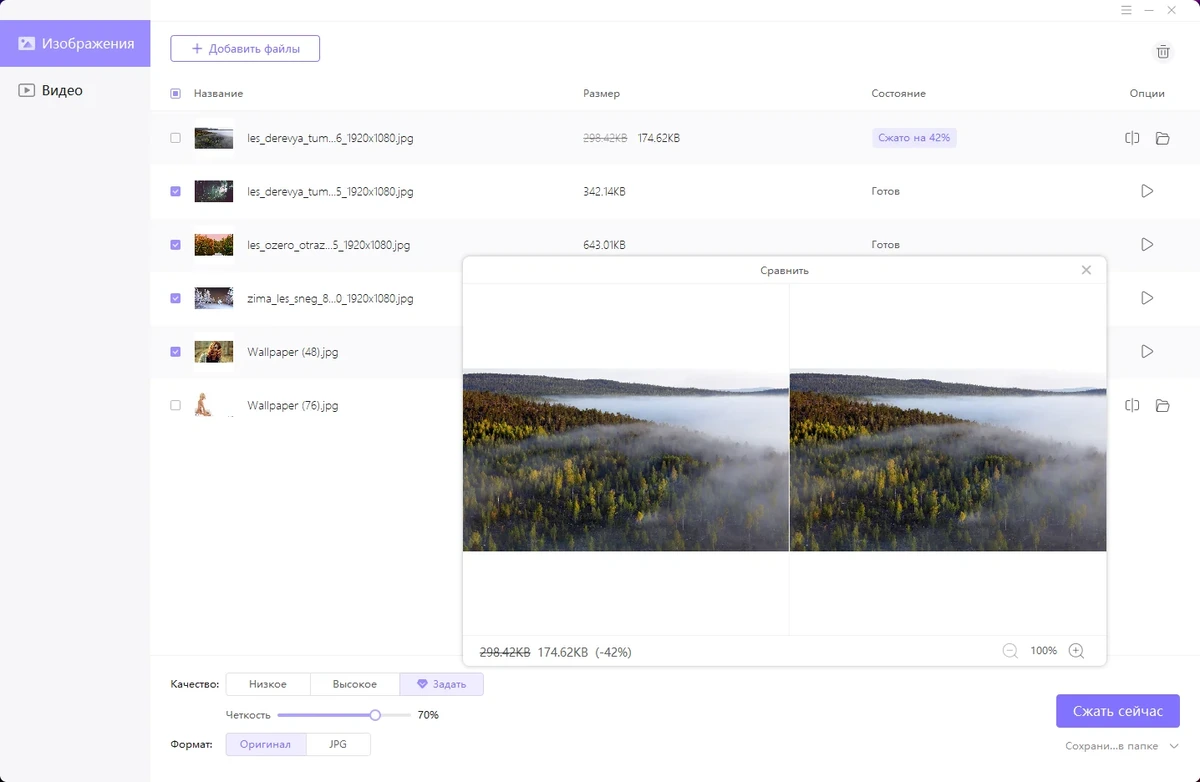
Task: Click thumbnail of les_derevya_tum...6 image
Action: point(214,138)
